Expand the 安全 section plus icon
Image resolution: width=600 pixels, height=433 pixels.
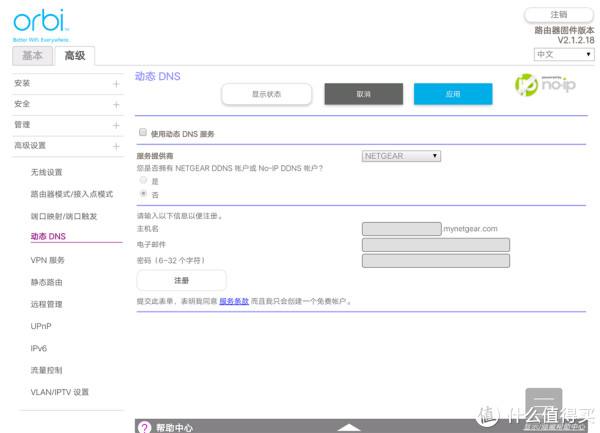116,104
